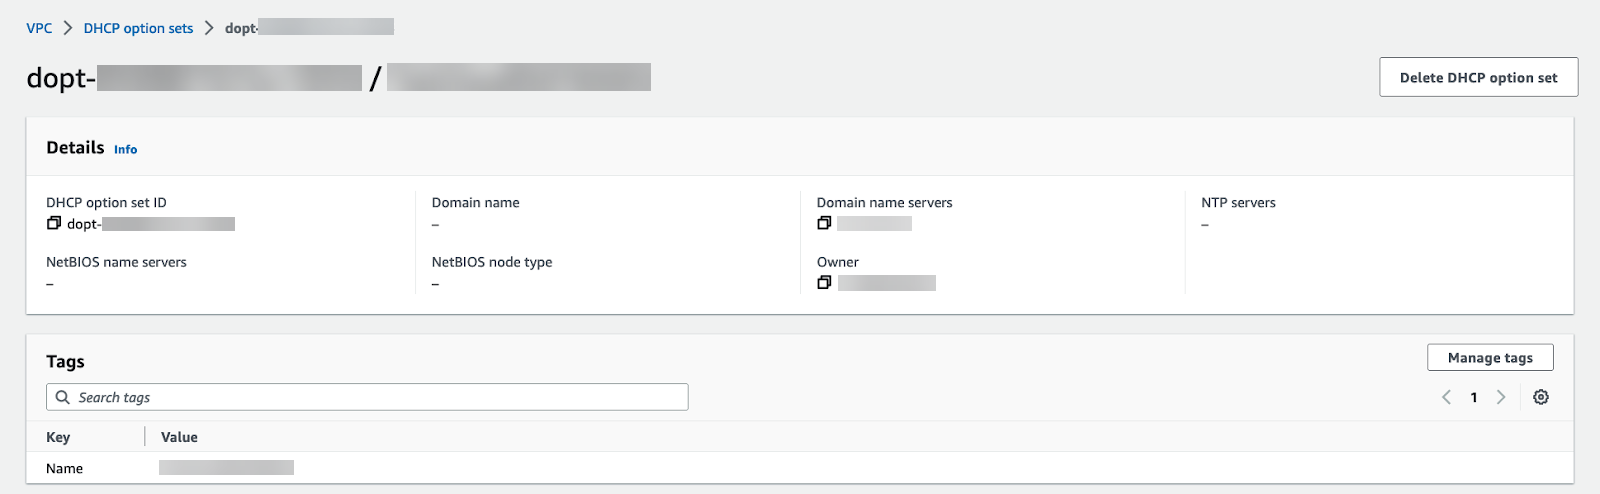Copy the DHCP option set ID
Viewport: 1600px width, 494px height.
click(x=54, y=224)
